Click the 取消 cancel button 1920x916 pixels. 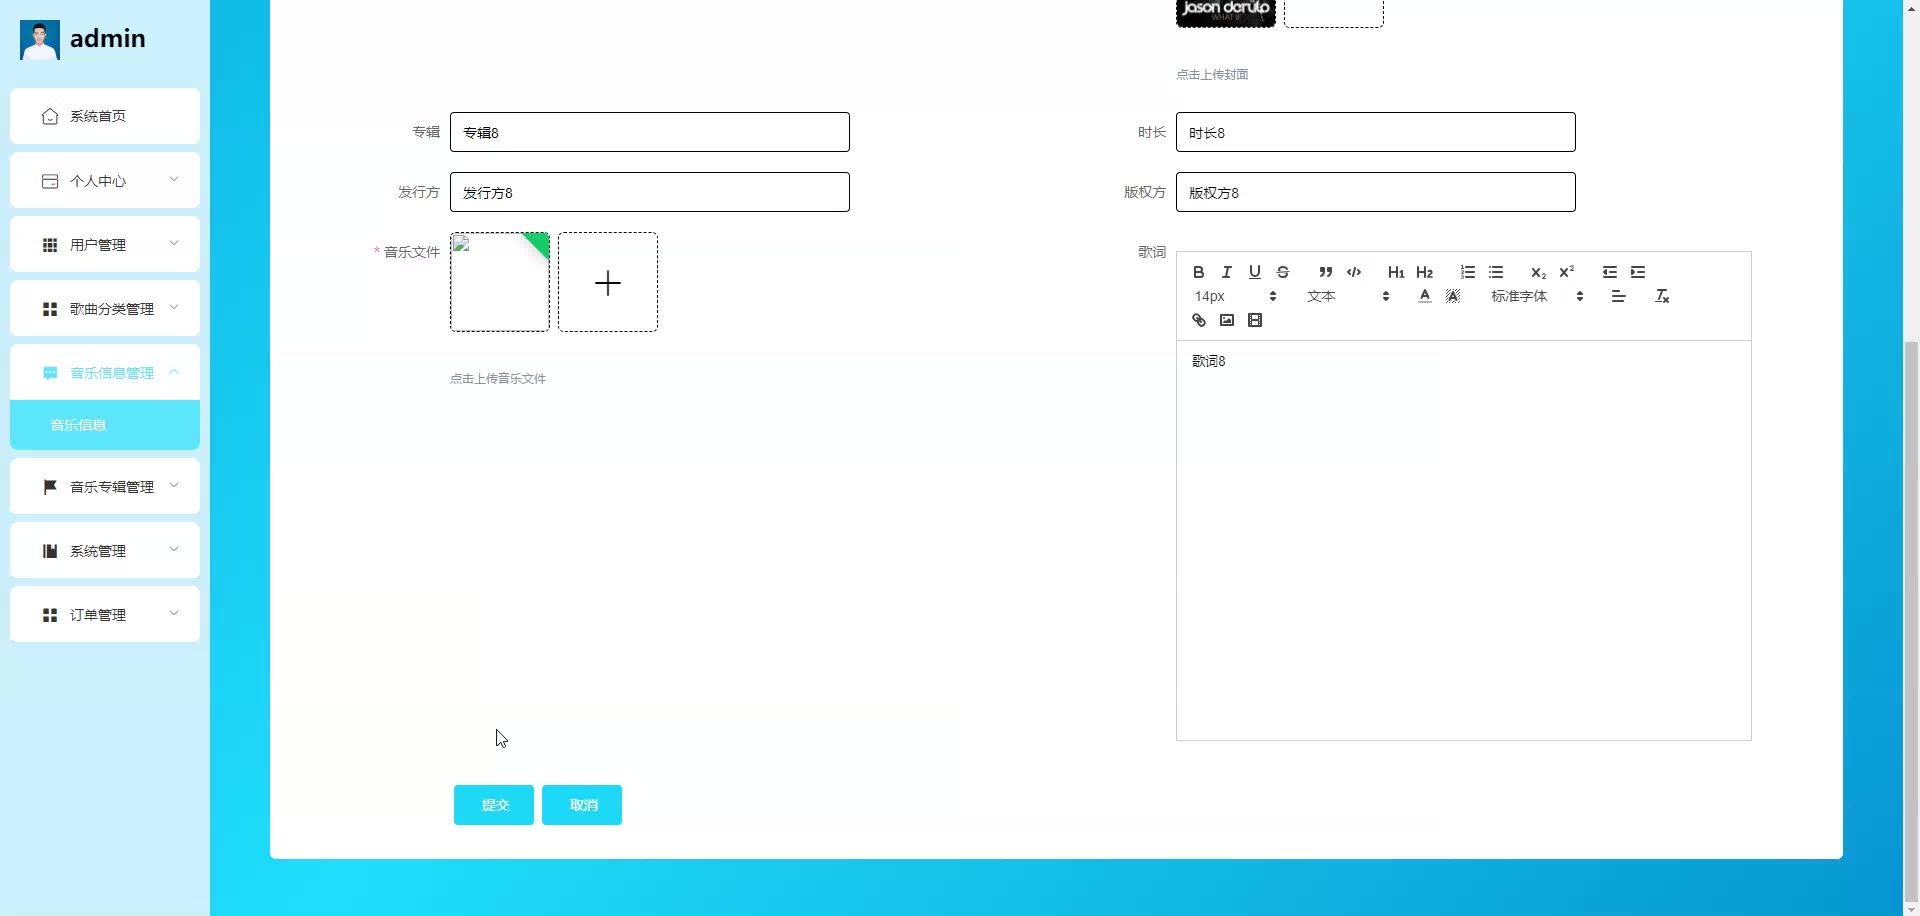(582, 805)
